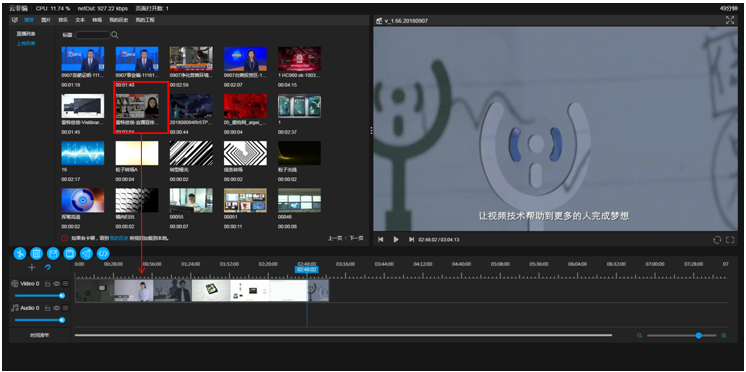Click the Video 0 film reel icon
The height and width of the screenshot is (372, 746).
point(15,284)
